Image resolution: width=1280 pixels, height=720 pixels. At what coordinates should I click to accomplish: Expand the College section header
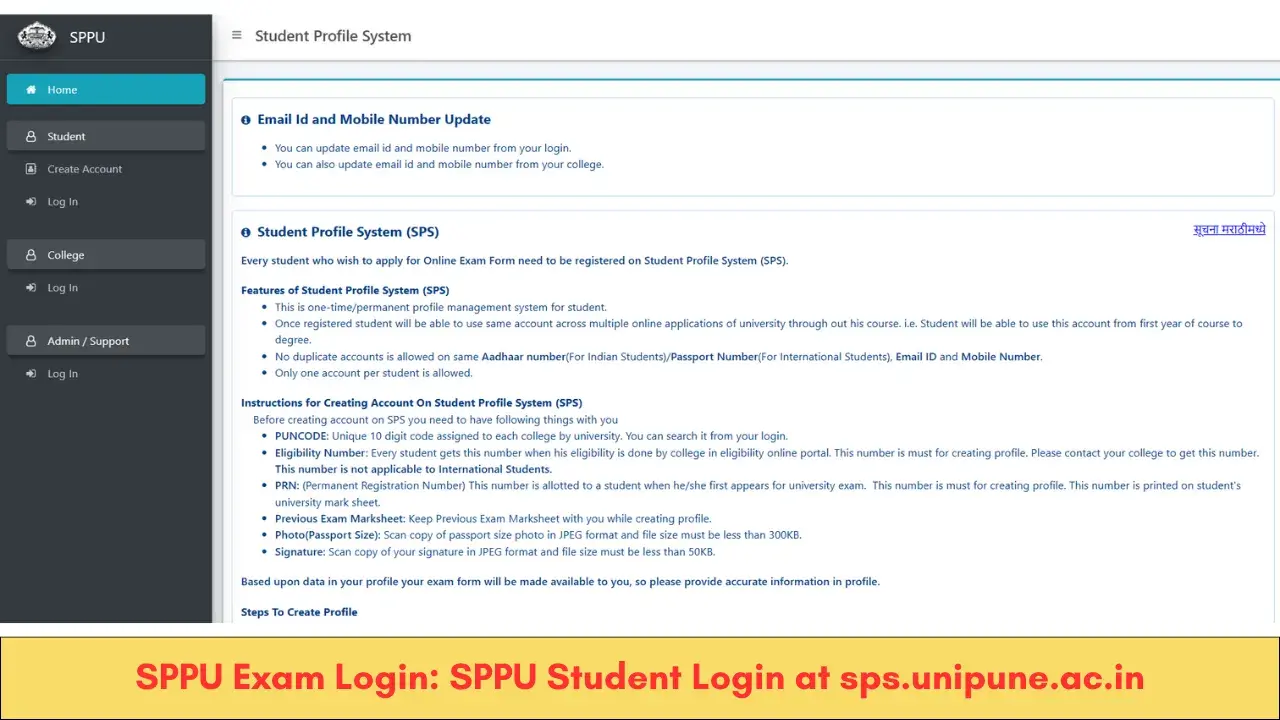[106, 255]
